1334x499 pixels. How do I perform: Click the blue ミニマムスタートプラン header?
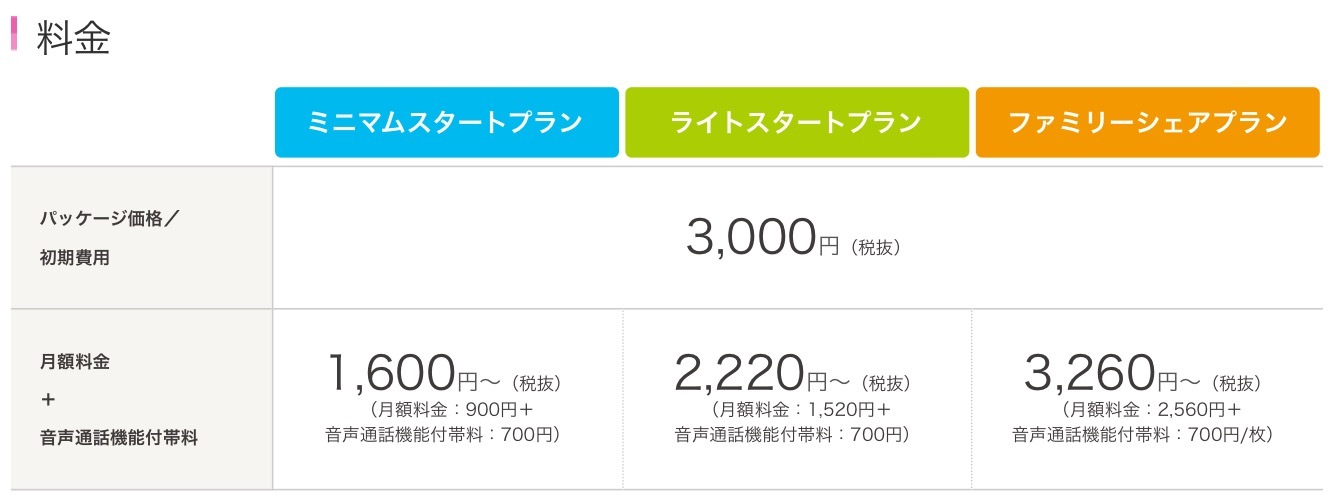(x=446, y=123)
